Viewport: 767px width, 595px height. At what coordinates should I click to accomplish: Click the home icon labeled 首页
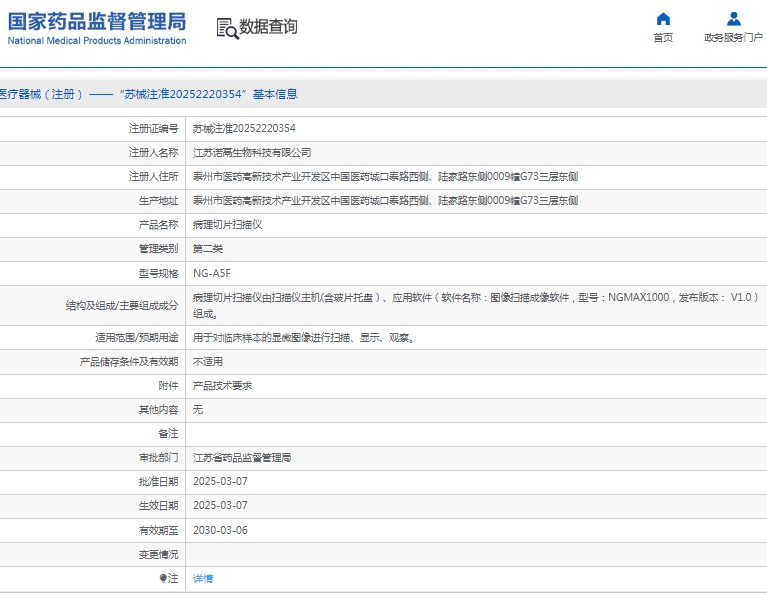coord(663,19)
